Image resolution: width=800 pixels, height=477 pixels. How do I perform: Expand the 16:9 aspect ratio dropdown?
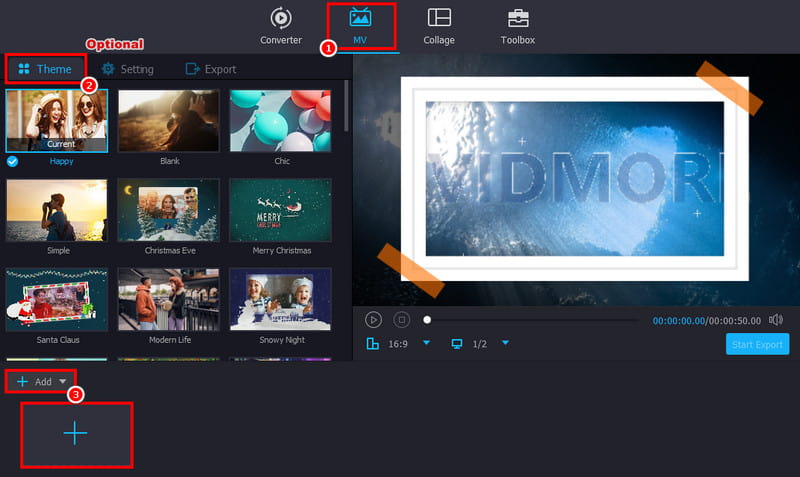point(427,343)
